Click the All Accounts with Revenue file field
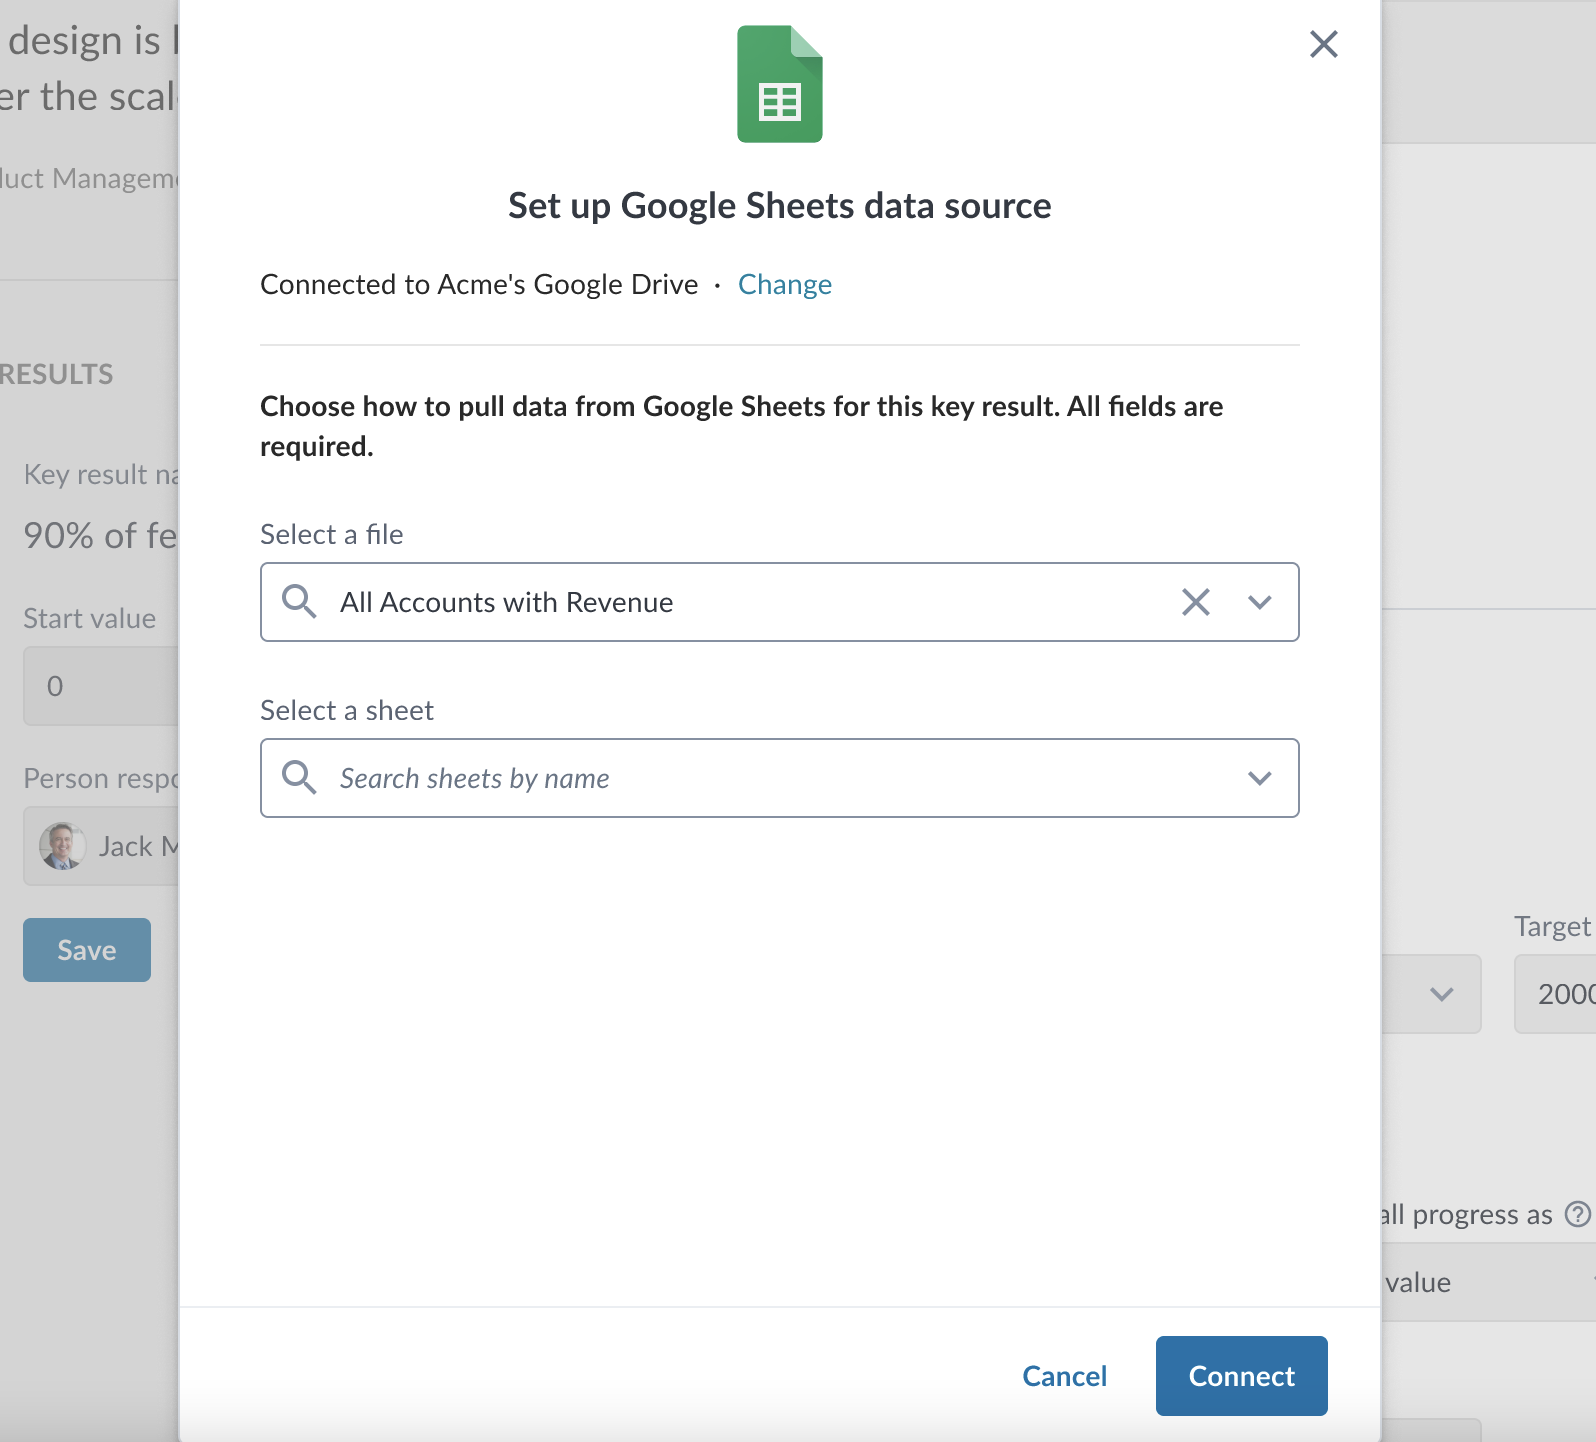Viewport: 1596px width, 1442px height. click(779, 602)
